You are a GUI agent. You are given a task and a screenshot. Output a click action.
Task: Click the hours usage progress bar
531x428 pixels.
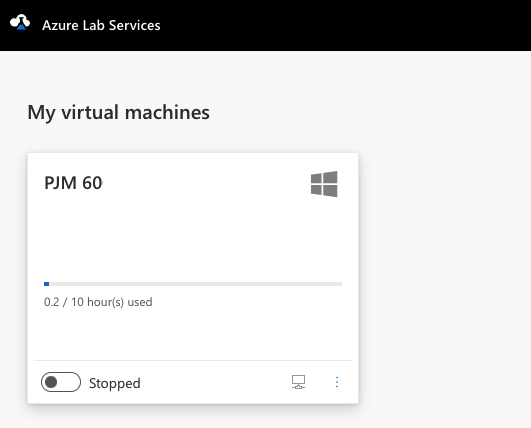[193, 284]
